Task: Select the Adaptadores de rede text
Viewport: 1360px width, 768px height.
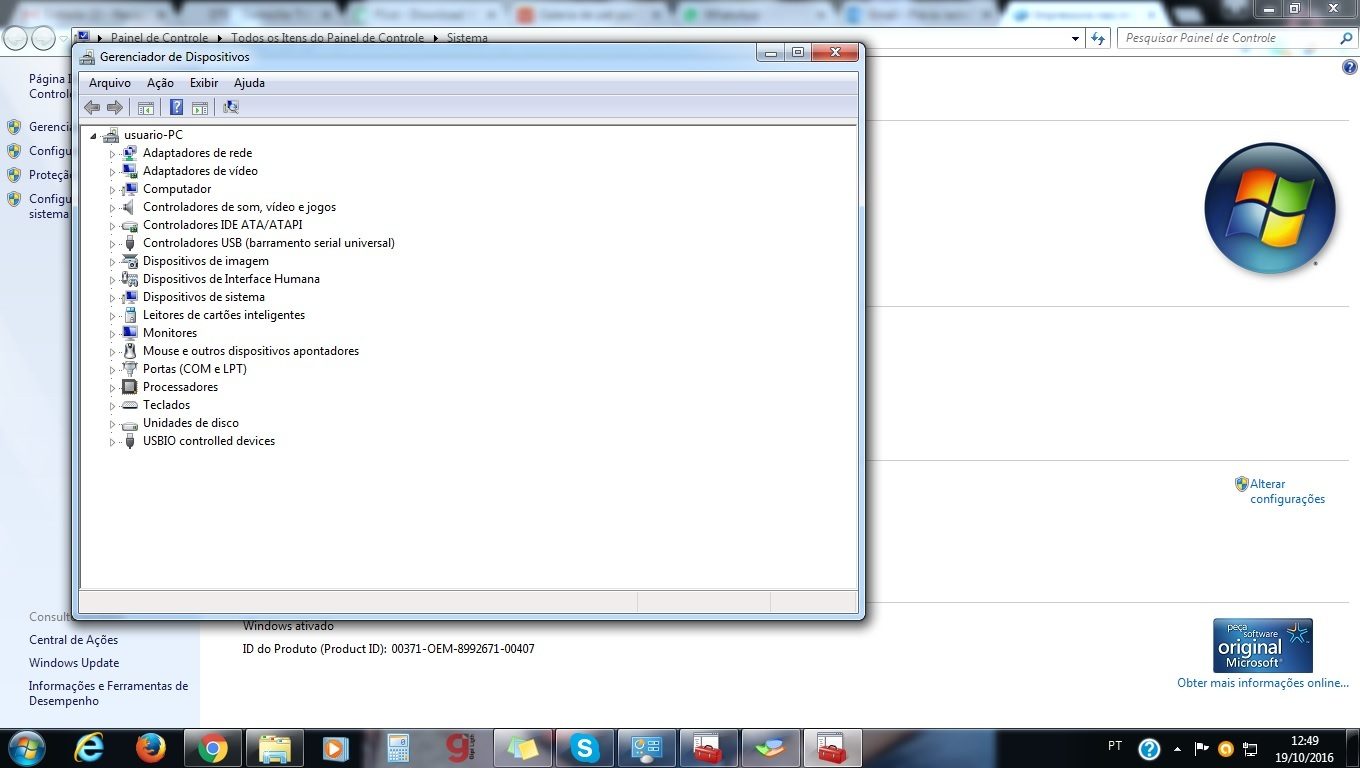Action: [197, 153]
